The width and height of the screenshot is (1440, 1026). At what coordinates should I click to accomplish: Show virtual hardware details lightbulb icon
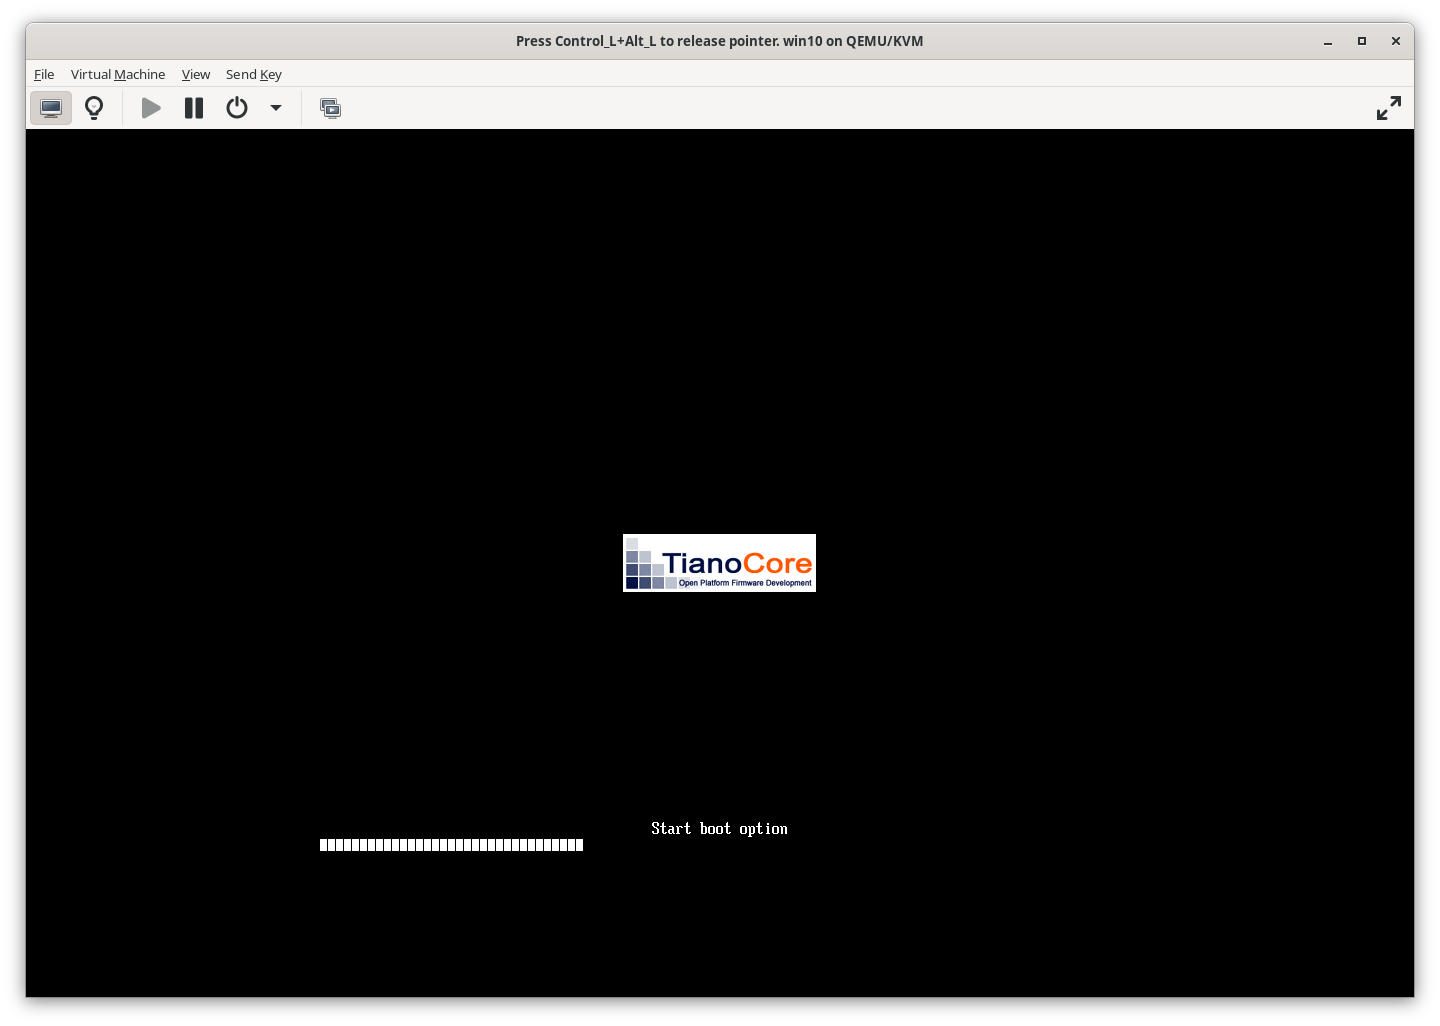click(x=94, y=108)
